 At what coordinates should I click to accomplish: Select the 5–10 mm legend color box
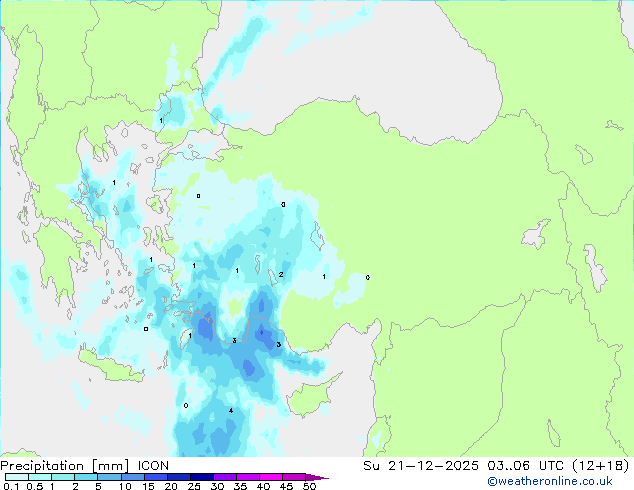click(109, 477)
